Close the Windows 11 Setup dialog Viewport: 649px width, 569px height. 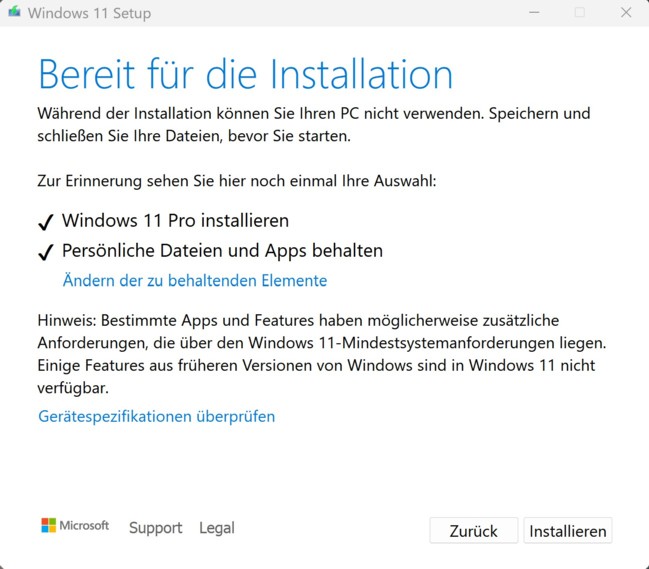point(626,12)
